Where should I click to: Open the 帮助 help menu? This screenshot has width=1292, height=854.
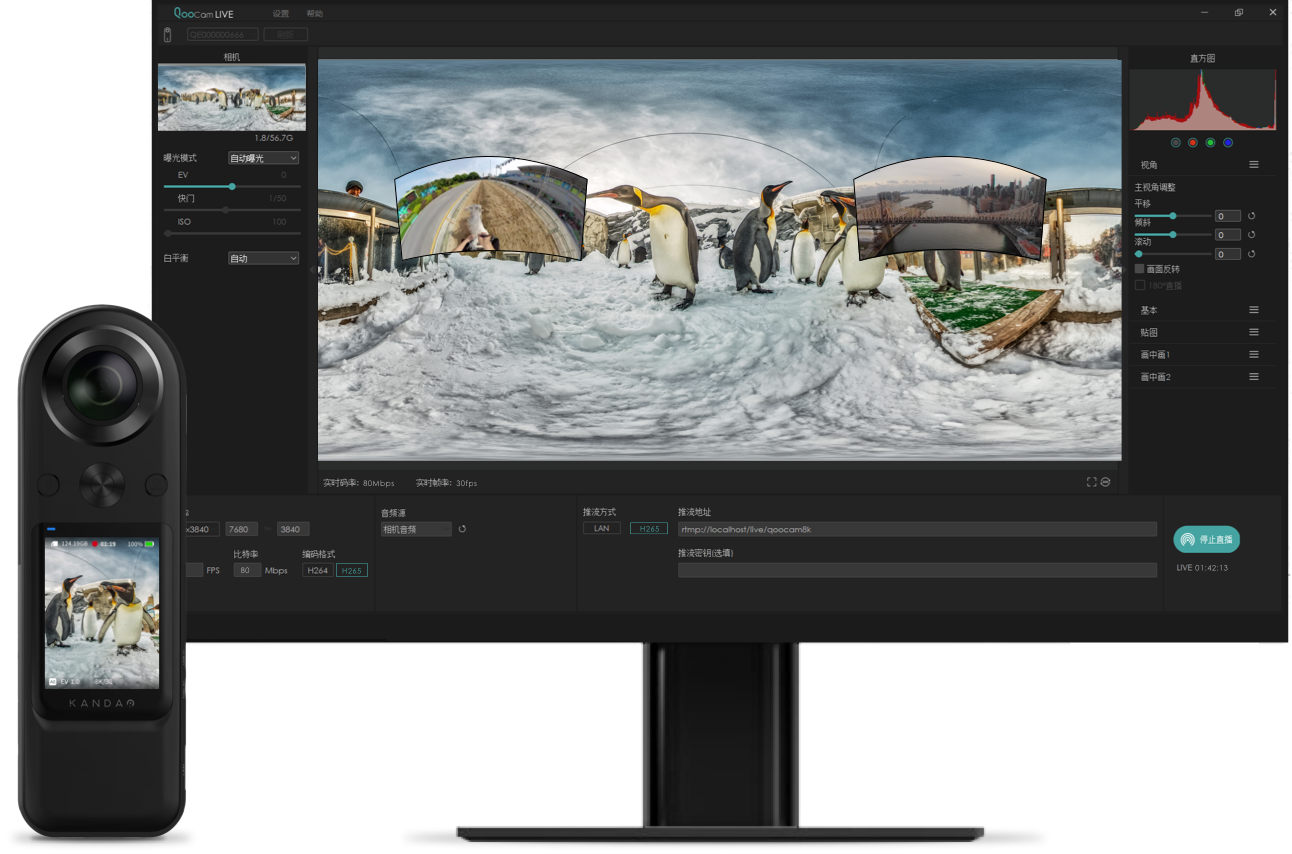314,14
